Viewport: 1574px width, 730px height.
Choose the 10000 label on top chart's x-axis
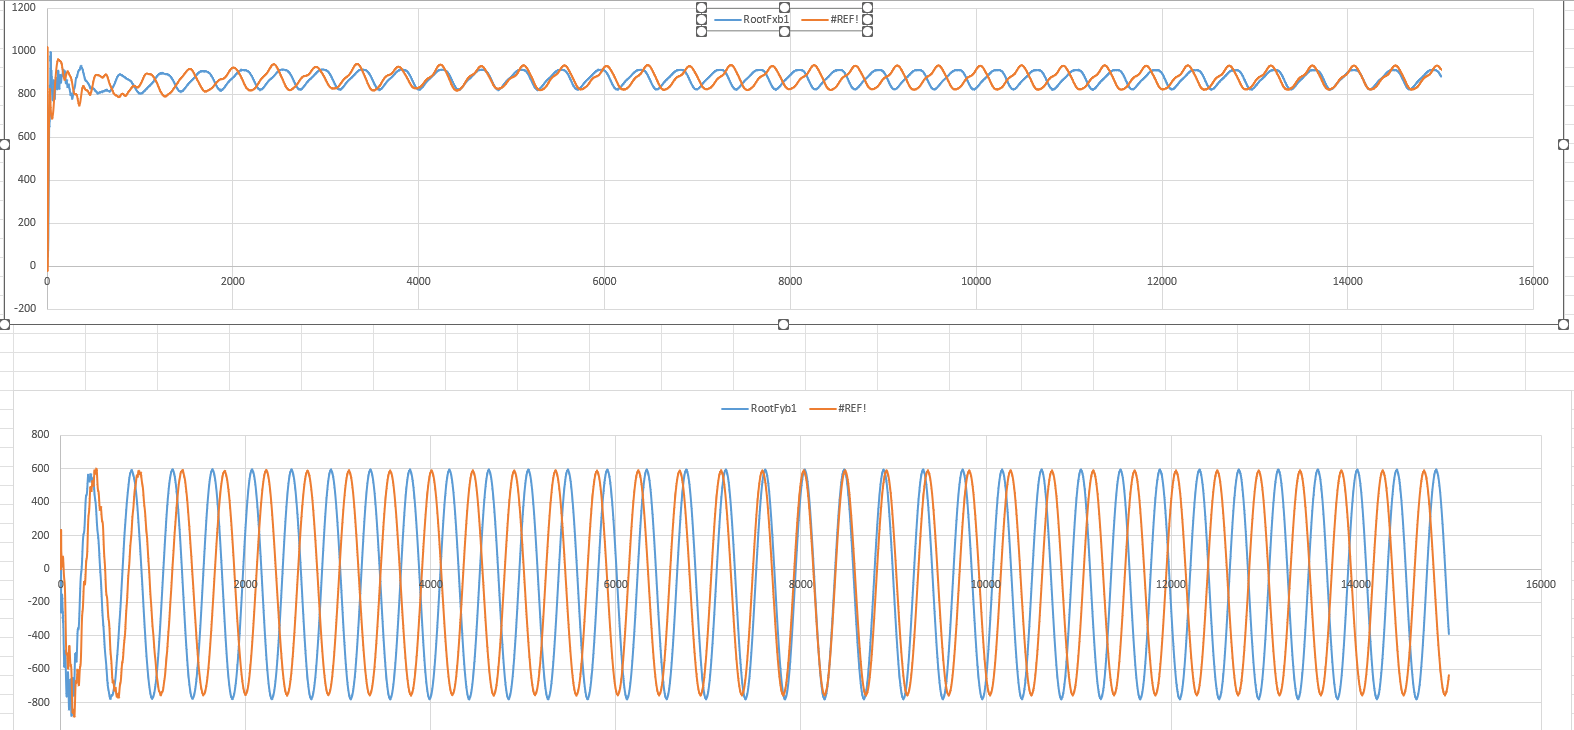coord(976,281)
